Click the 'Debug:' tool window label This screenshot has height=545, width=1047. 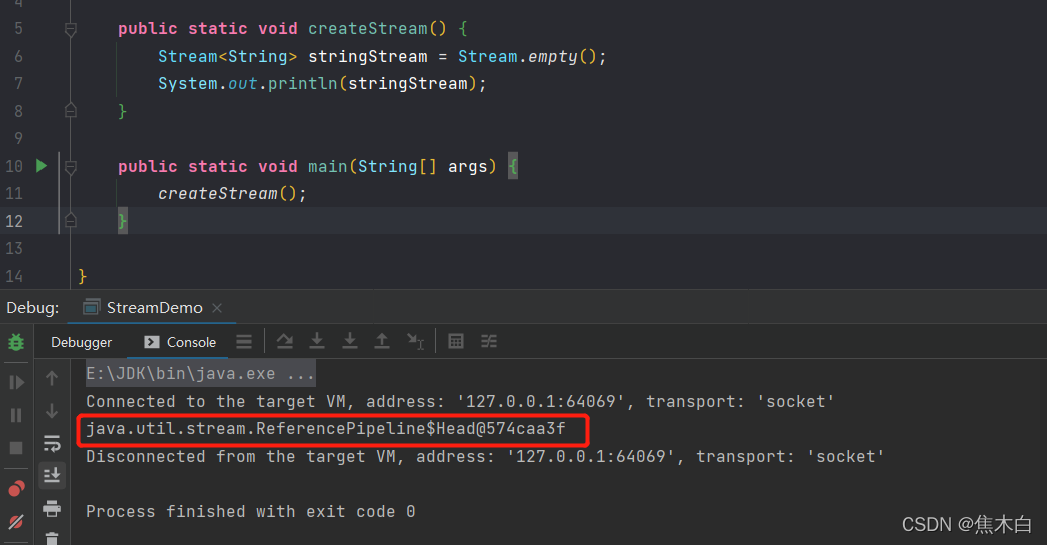(33, 307)
